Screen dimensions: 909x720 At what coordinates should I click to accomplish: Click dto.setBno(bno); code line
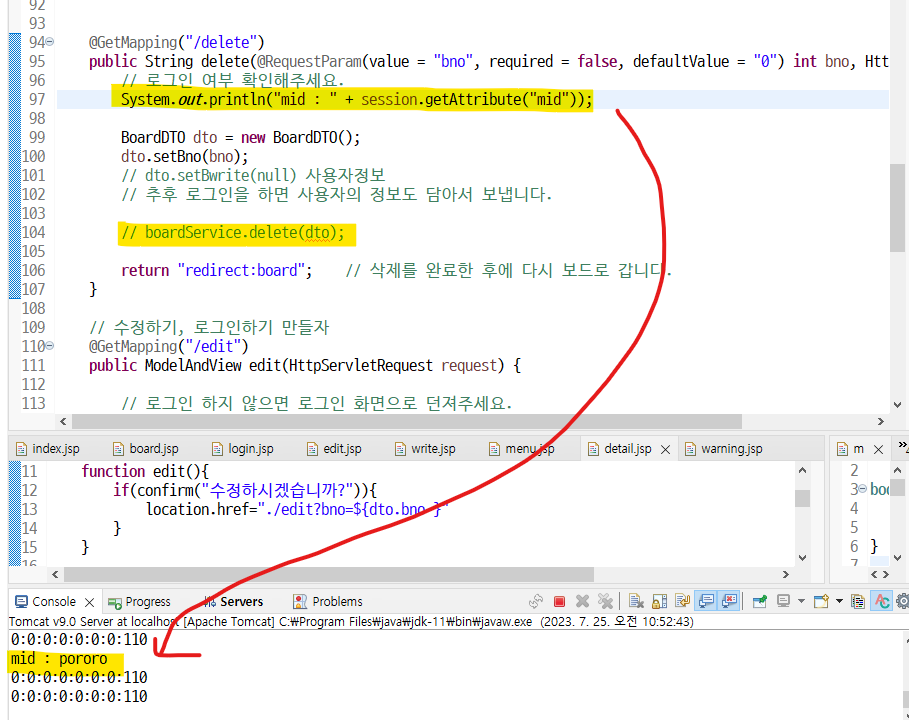[184, 157]
